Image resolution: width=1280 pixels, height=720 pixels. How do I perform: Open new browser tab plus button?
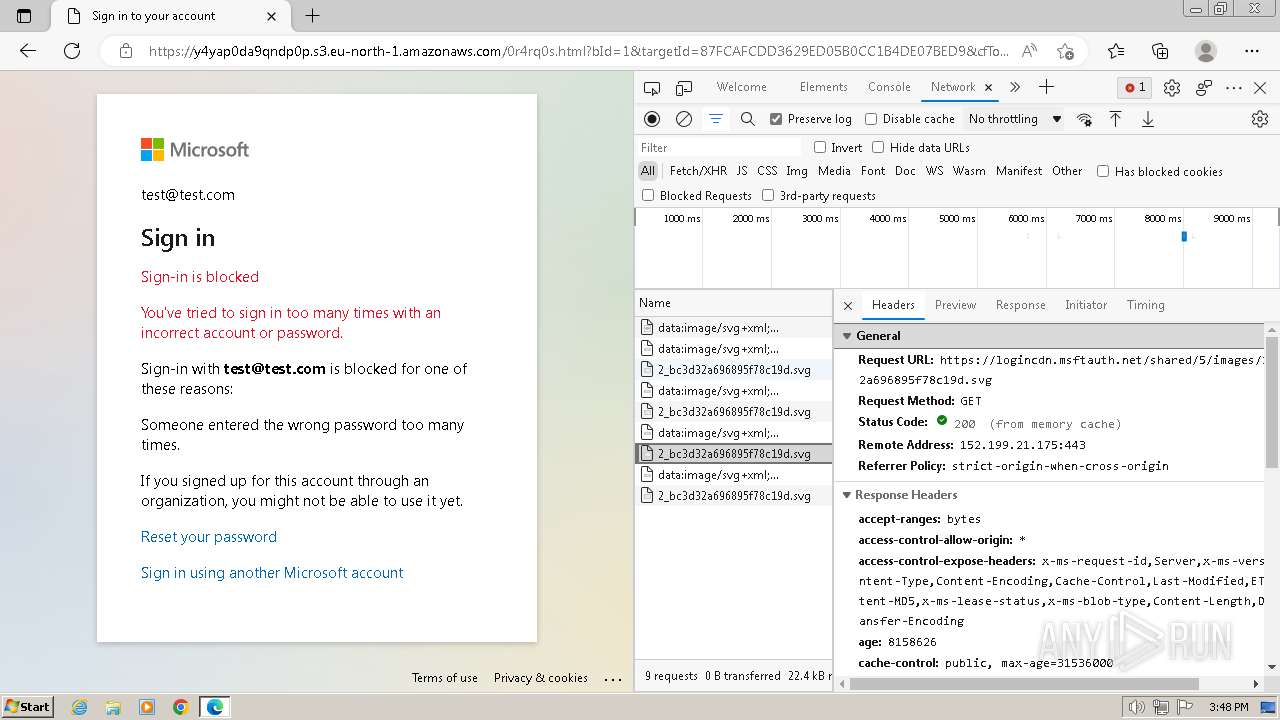pyautogui.click(x=312, y=16)
